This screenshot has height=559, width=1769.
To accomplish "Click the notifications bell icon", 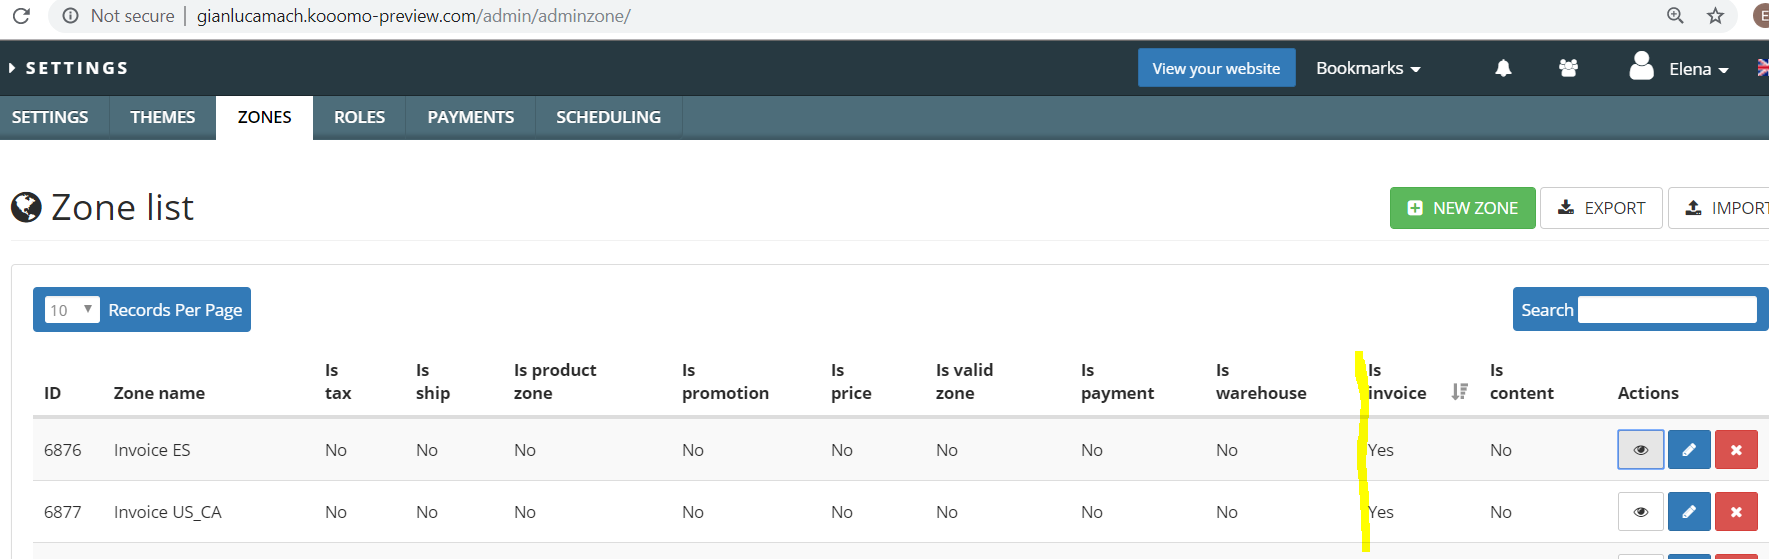I will pos(1503,68).
